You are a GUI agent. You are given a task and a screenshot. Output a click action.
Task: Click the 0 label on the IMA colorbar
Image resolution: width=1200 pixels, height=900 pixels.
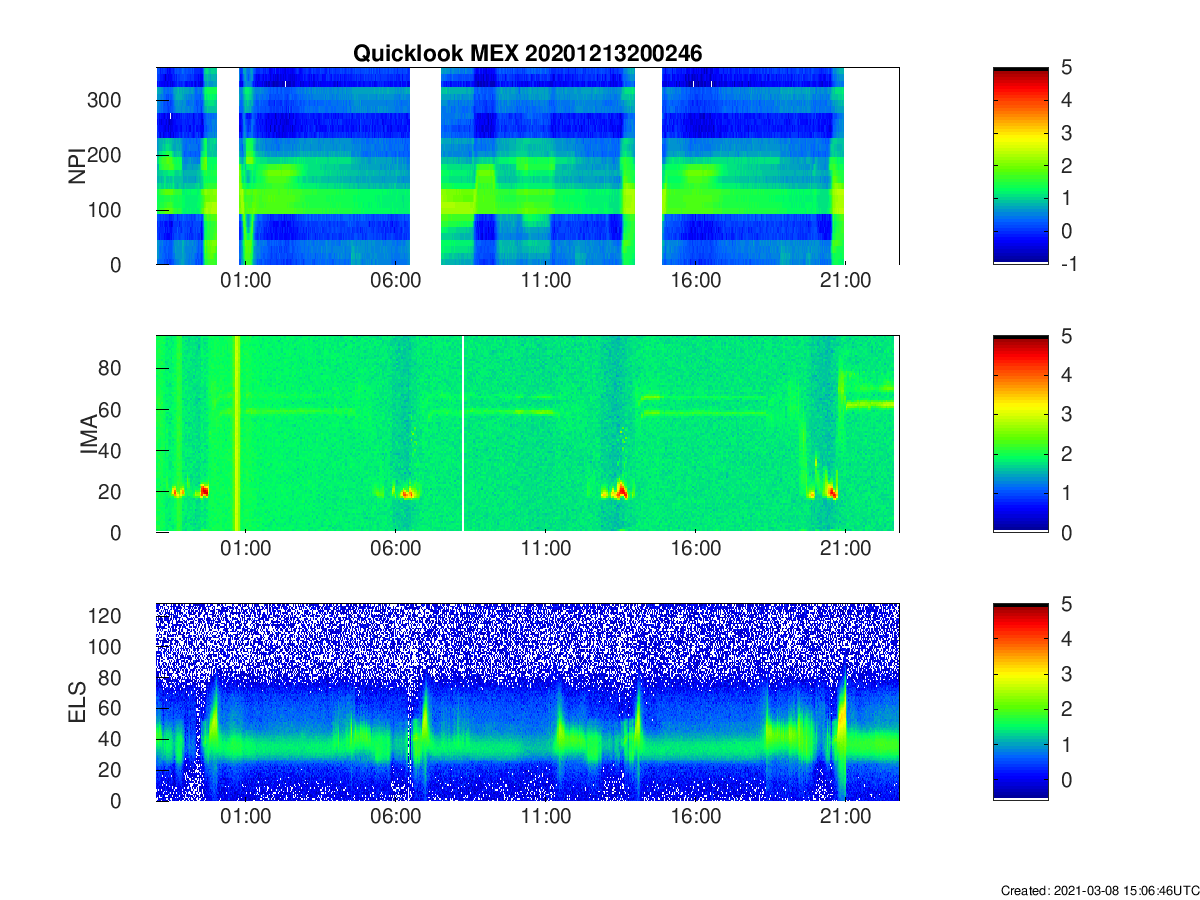point(1065,532)
